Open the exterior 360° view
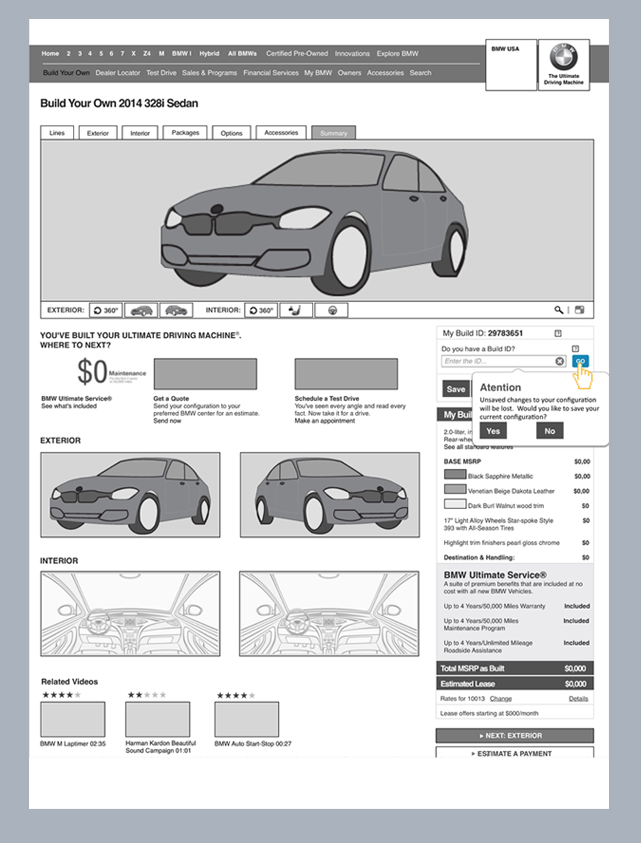This screenshot has height=843, width=641. (x=106, y=310)
